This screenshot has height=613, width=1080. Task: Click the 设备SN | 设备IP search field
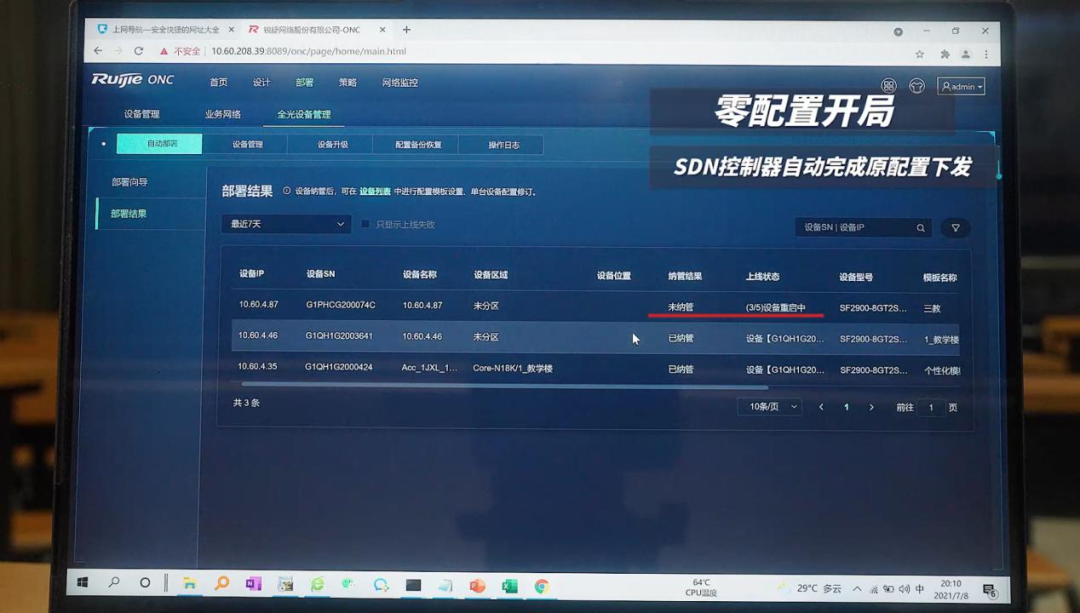(x=855, y=228)
